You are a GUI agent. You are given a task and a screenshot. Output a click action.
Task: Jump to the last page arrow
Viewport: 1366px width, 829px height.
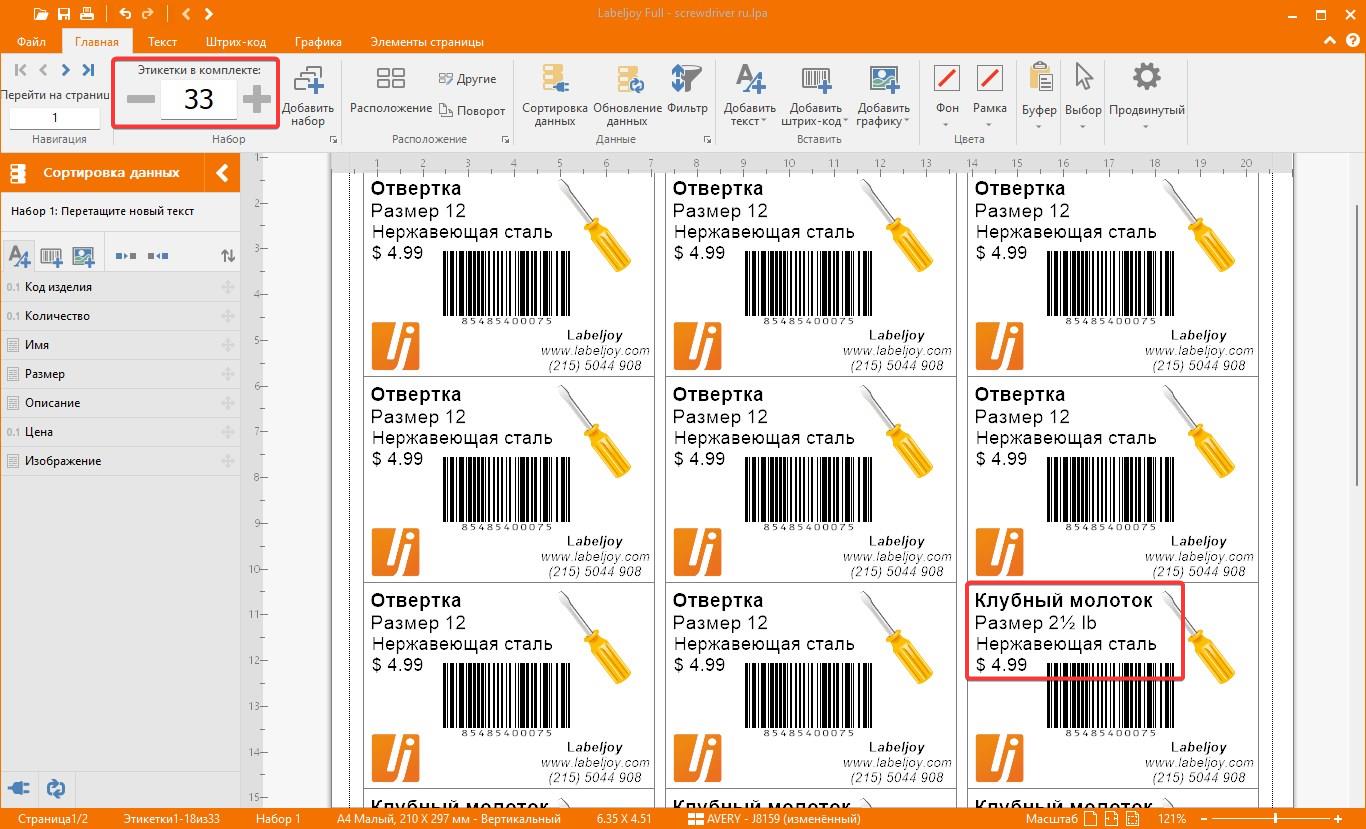tap(88, 70)
